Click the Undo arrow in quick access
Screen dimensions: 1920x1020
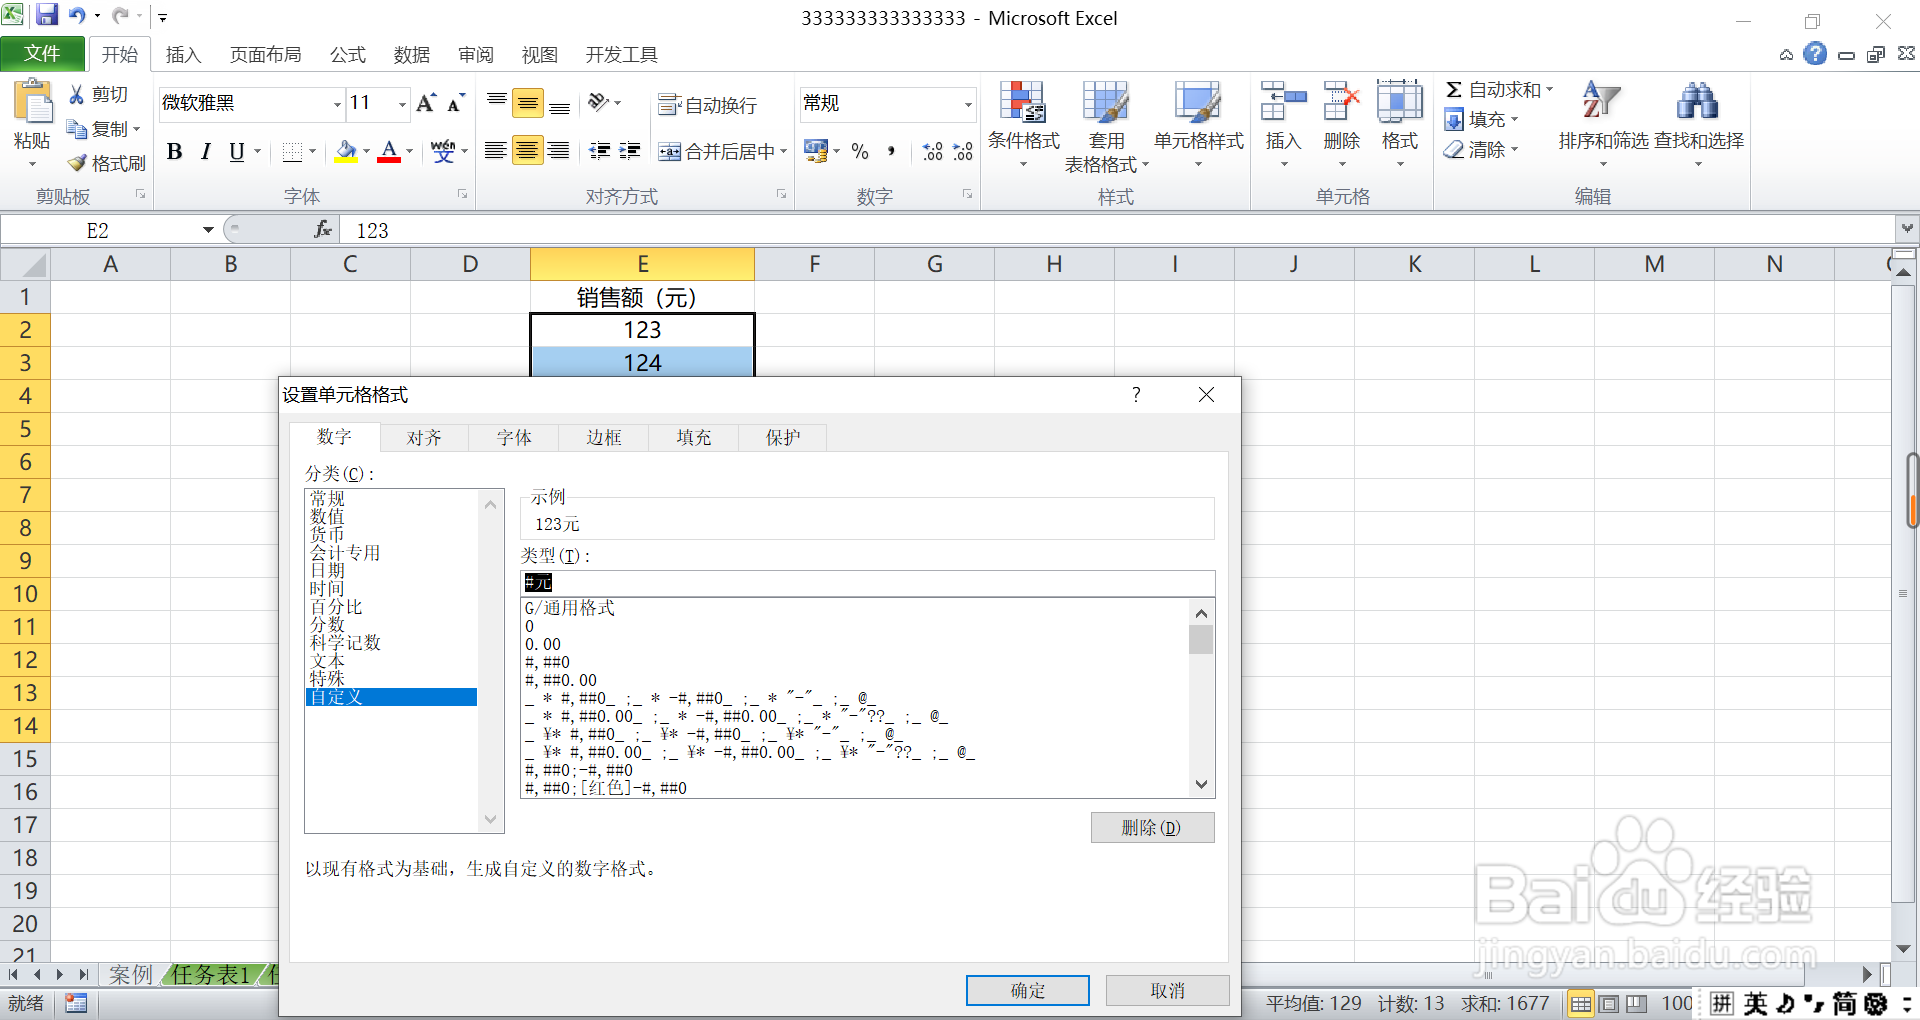(x=77, y=15)
